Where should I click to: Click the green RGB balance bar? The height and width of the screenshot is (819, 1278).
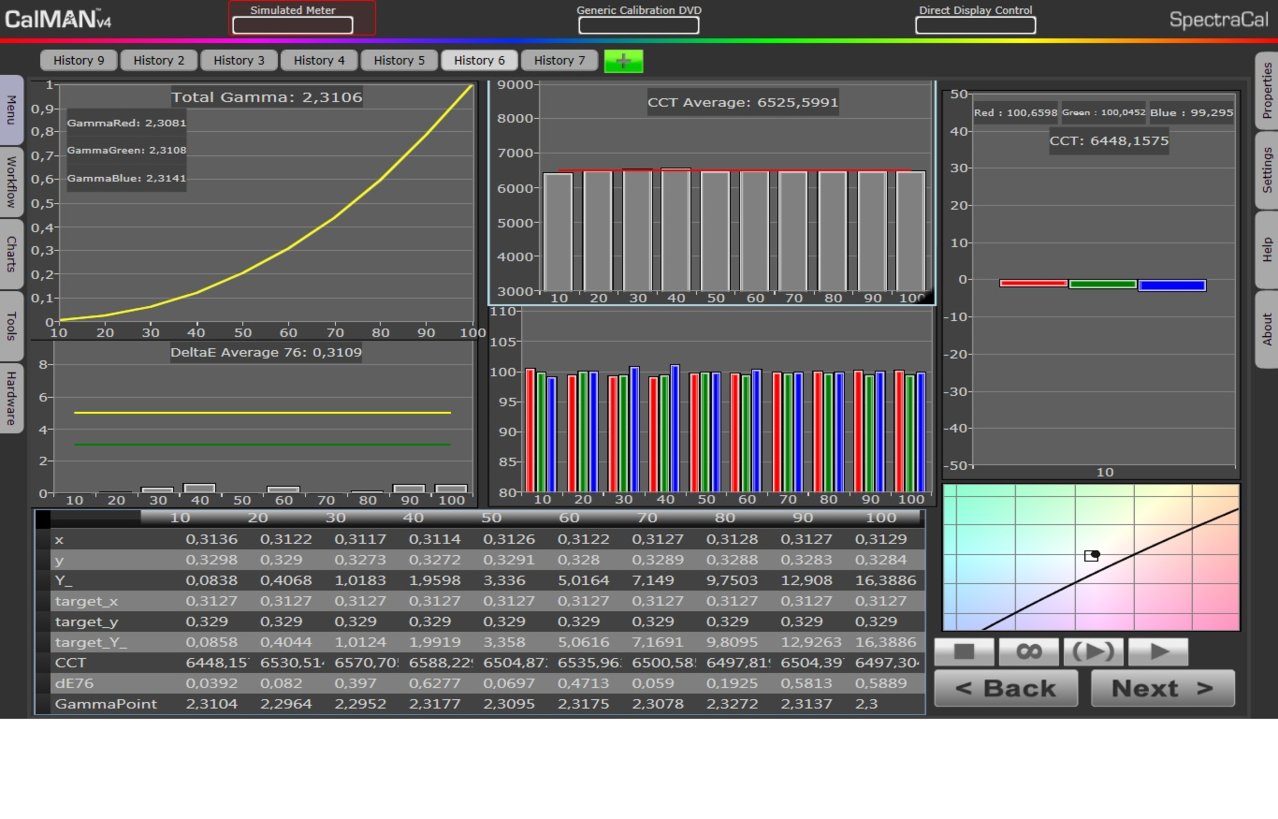[x=1103, y=284]
